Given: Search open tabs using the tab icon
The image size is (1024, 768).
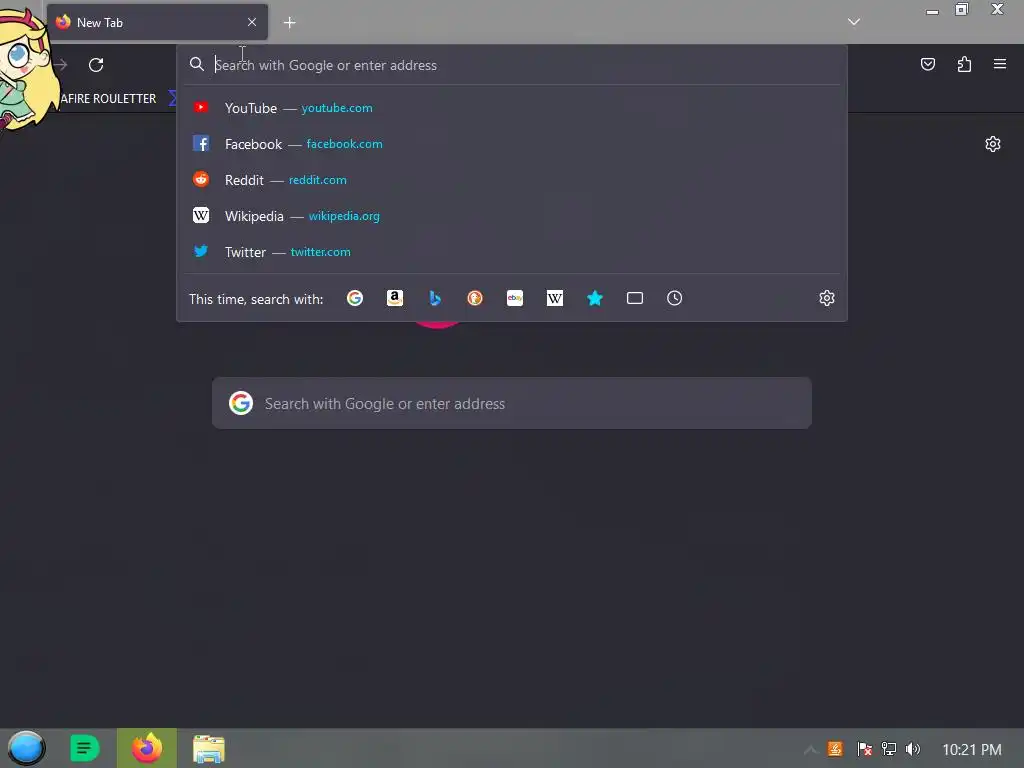Looking at the screenshot, I should tap(635, 298).
